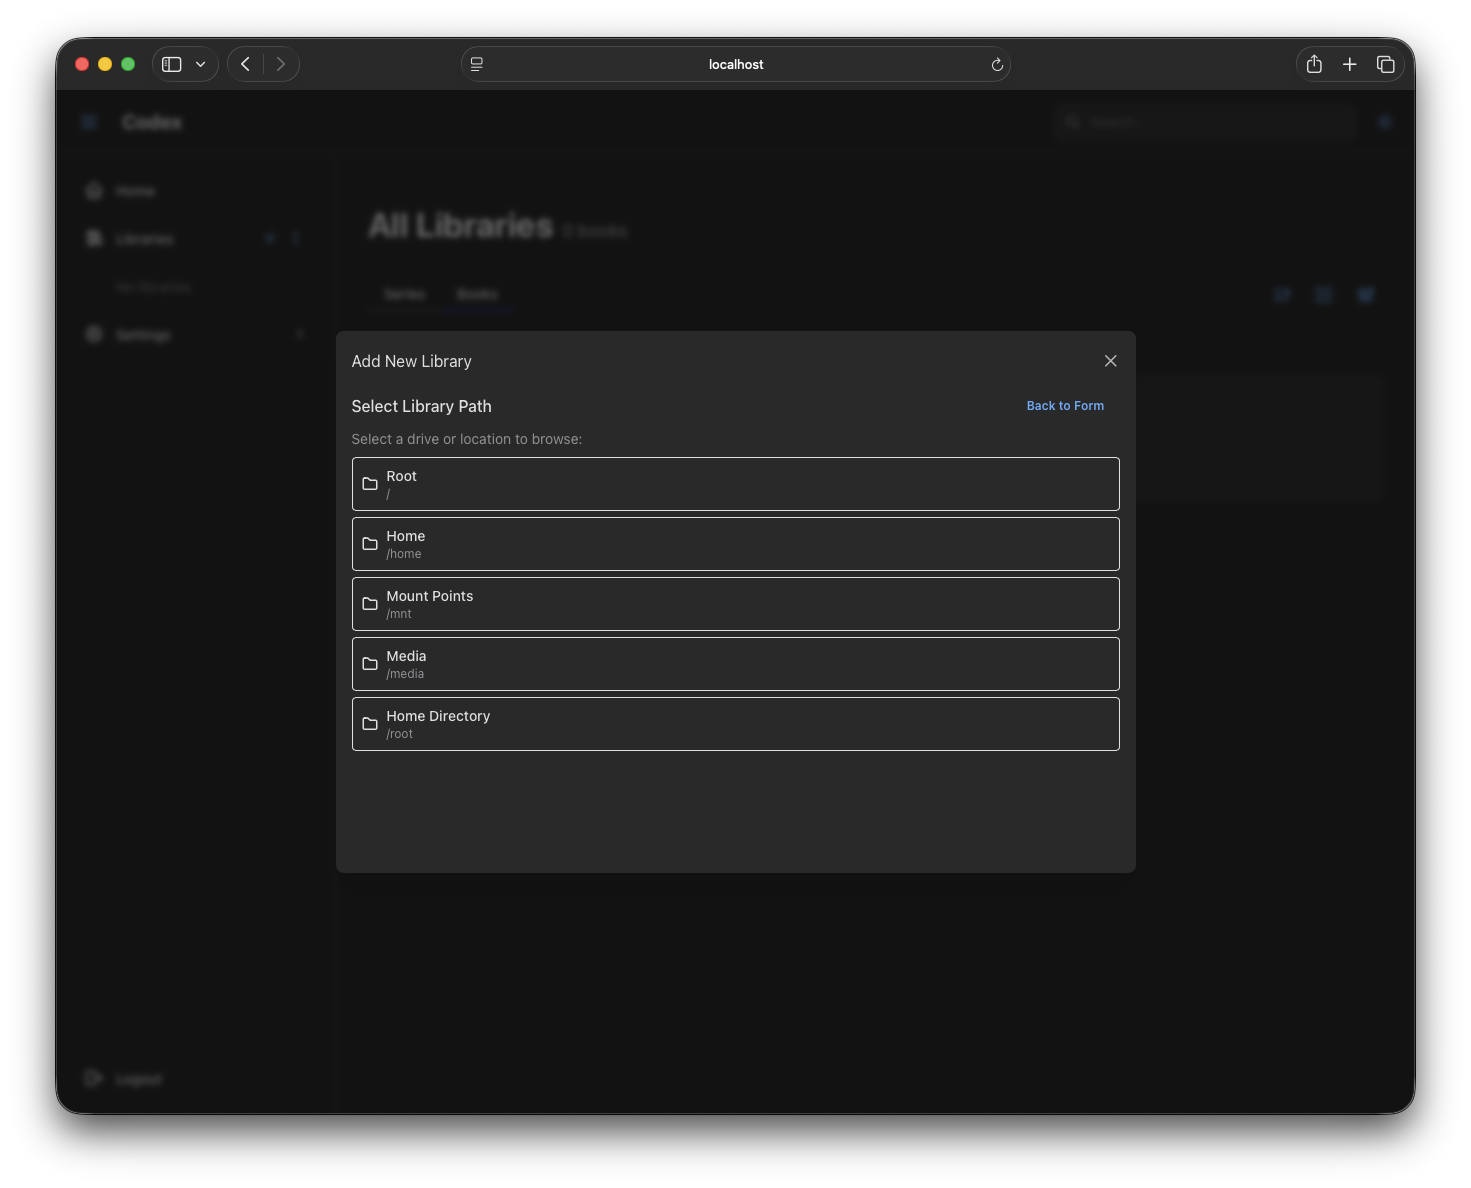Click the add library plus icon beside Libraries

270,238
